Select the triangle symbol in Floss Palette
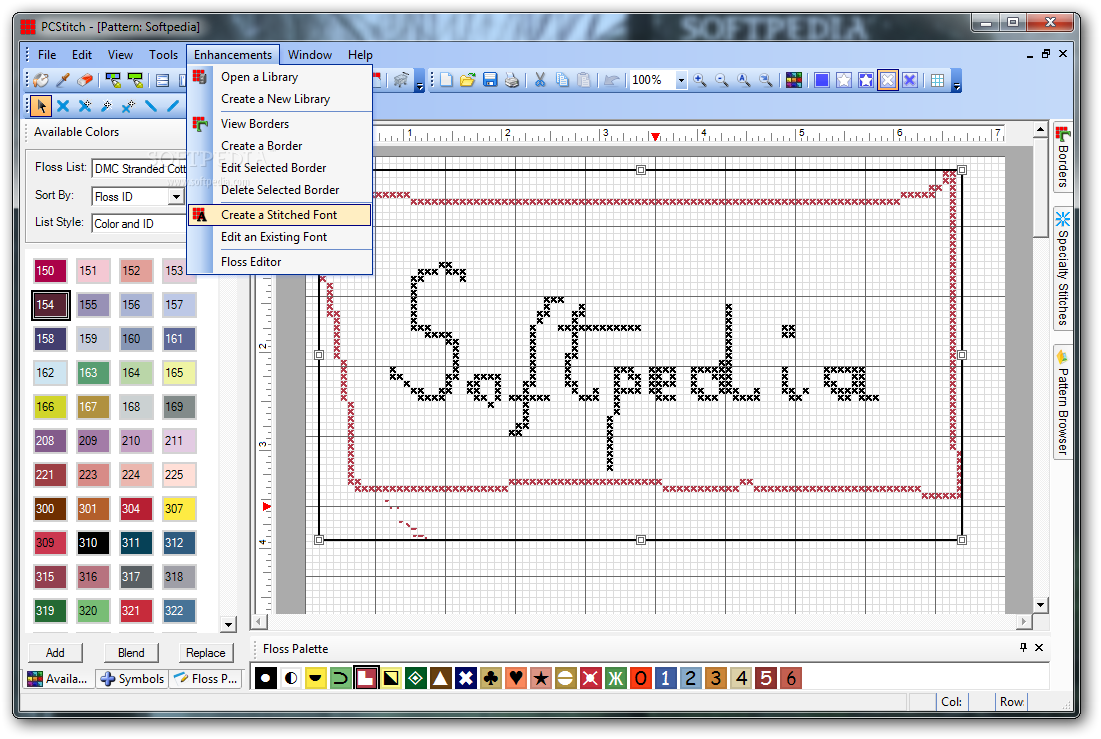 [440, 678]
